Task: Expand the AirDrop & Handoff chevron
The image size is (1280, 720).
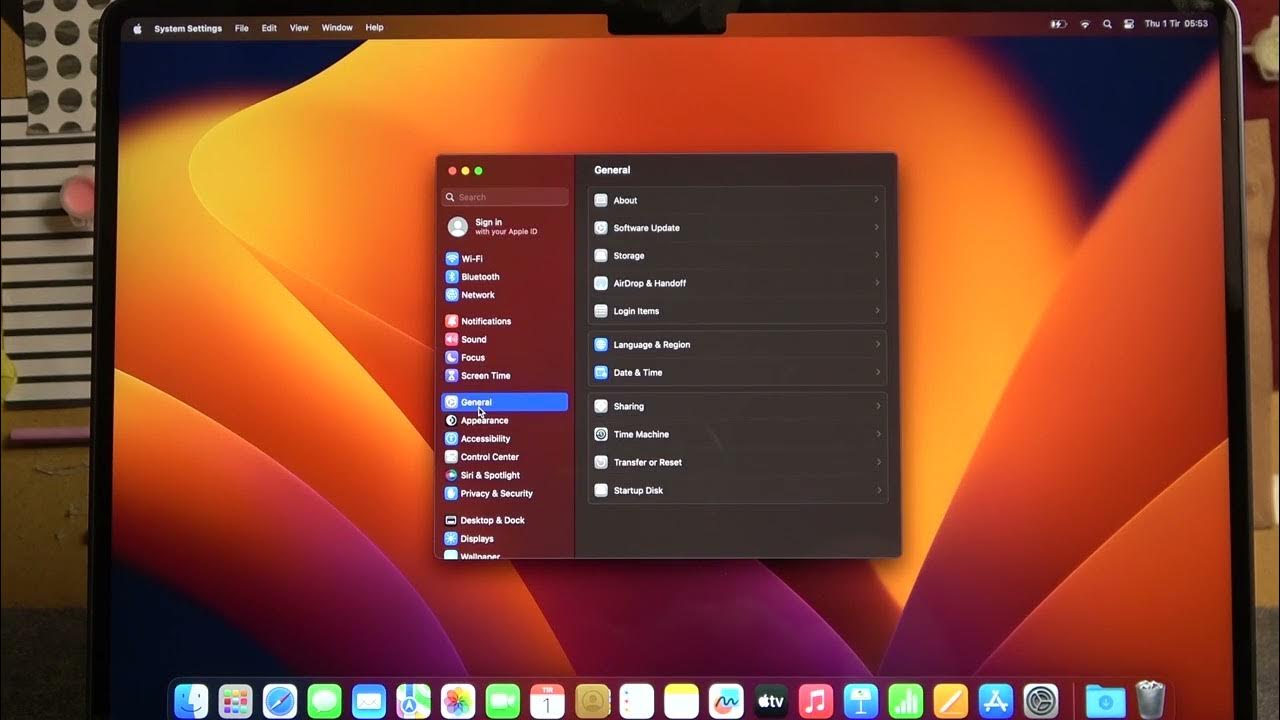Action: coord(877,283)
